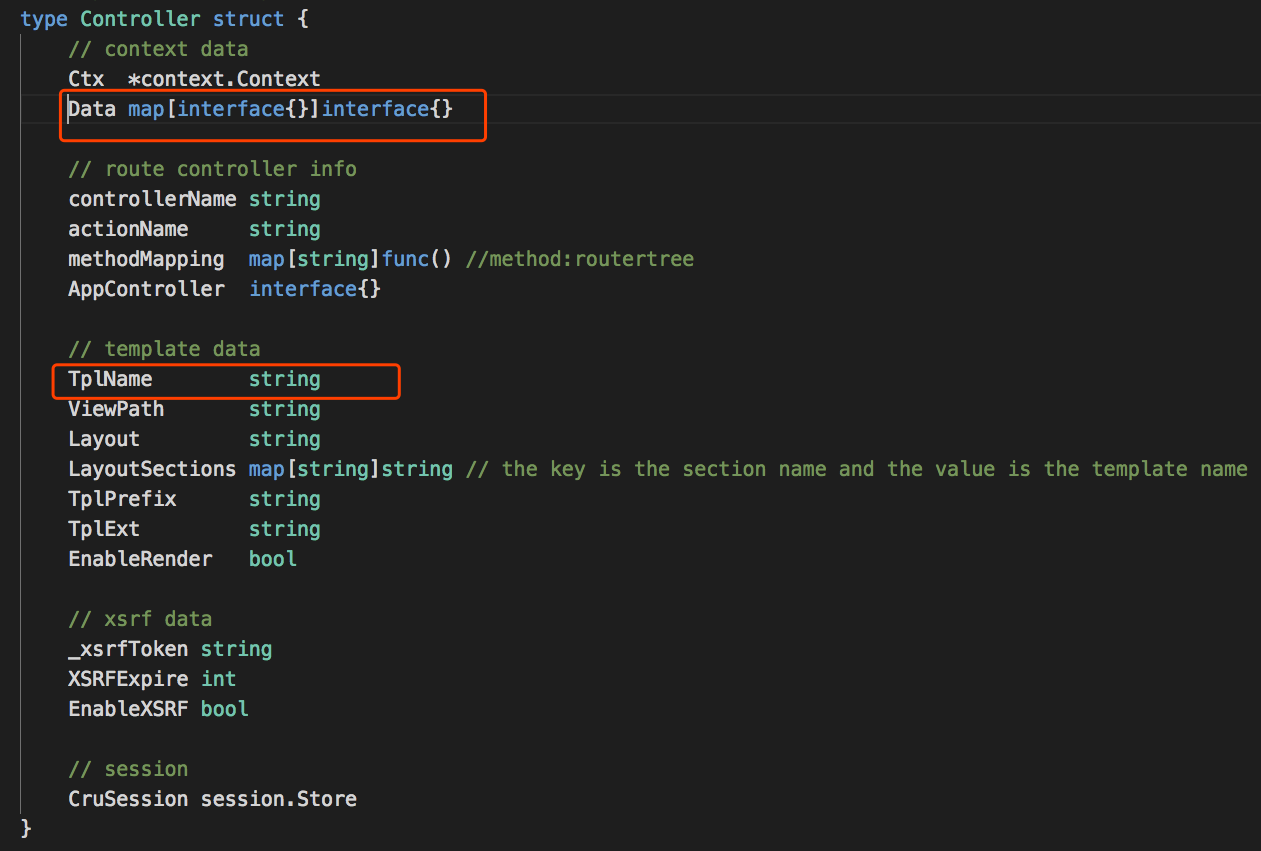1261x851 pixels.
Task: Click the "bool" type after EnableRender
Action: tap(273, 559)
